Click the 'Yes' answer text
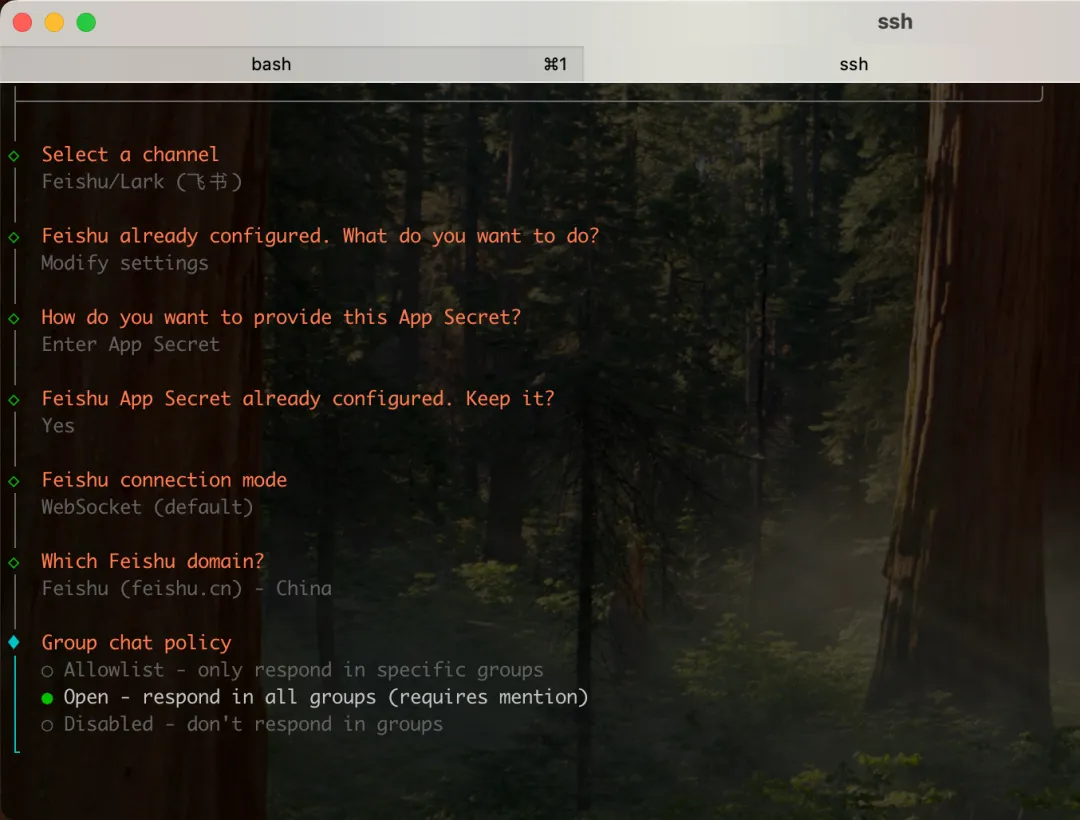The image size is (1080, 820). click(58, 425)
